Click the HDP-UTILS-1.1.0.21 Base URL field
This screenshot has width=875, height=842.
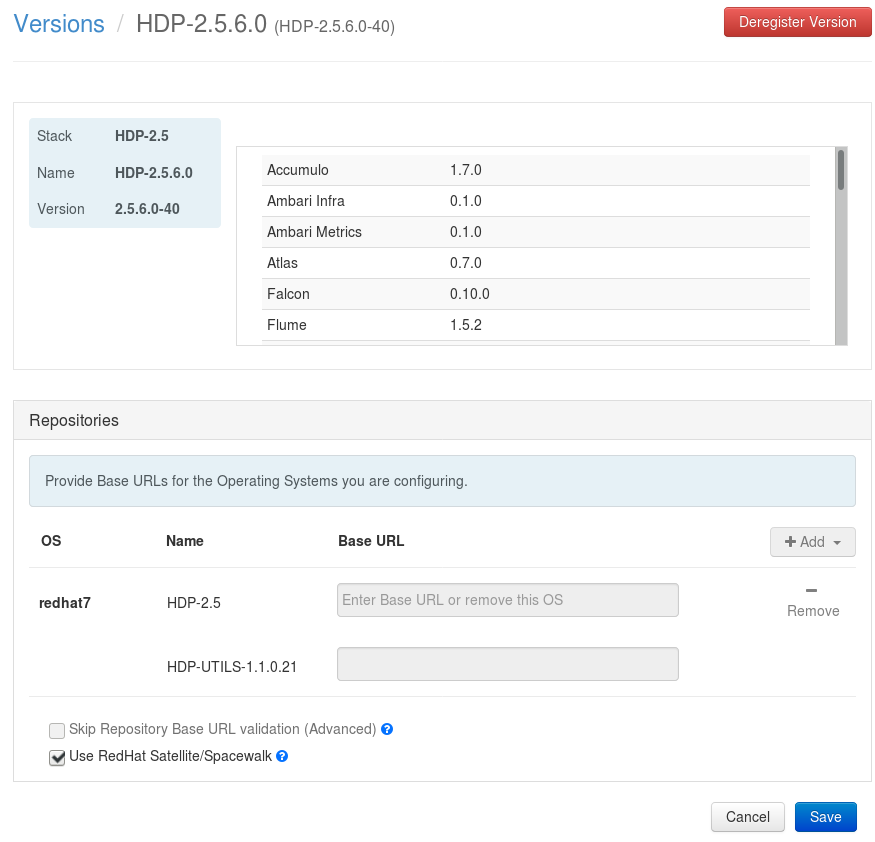508,664
